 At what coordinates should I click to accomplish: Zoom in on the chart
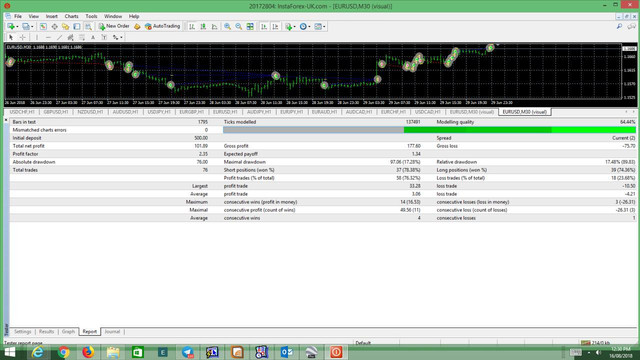[227, 27]
